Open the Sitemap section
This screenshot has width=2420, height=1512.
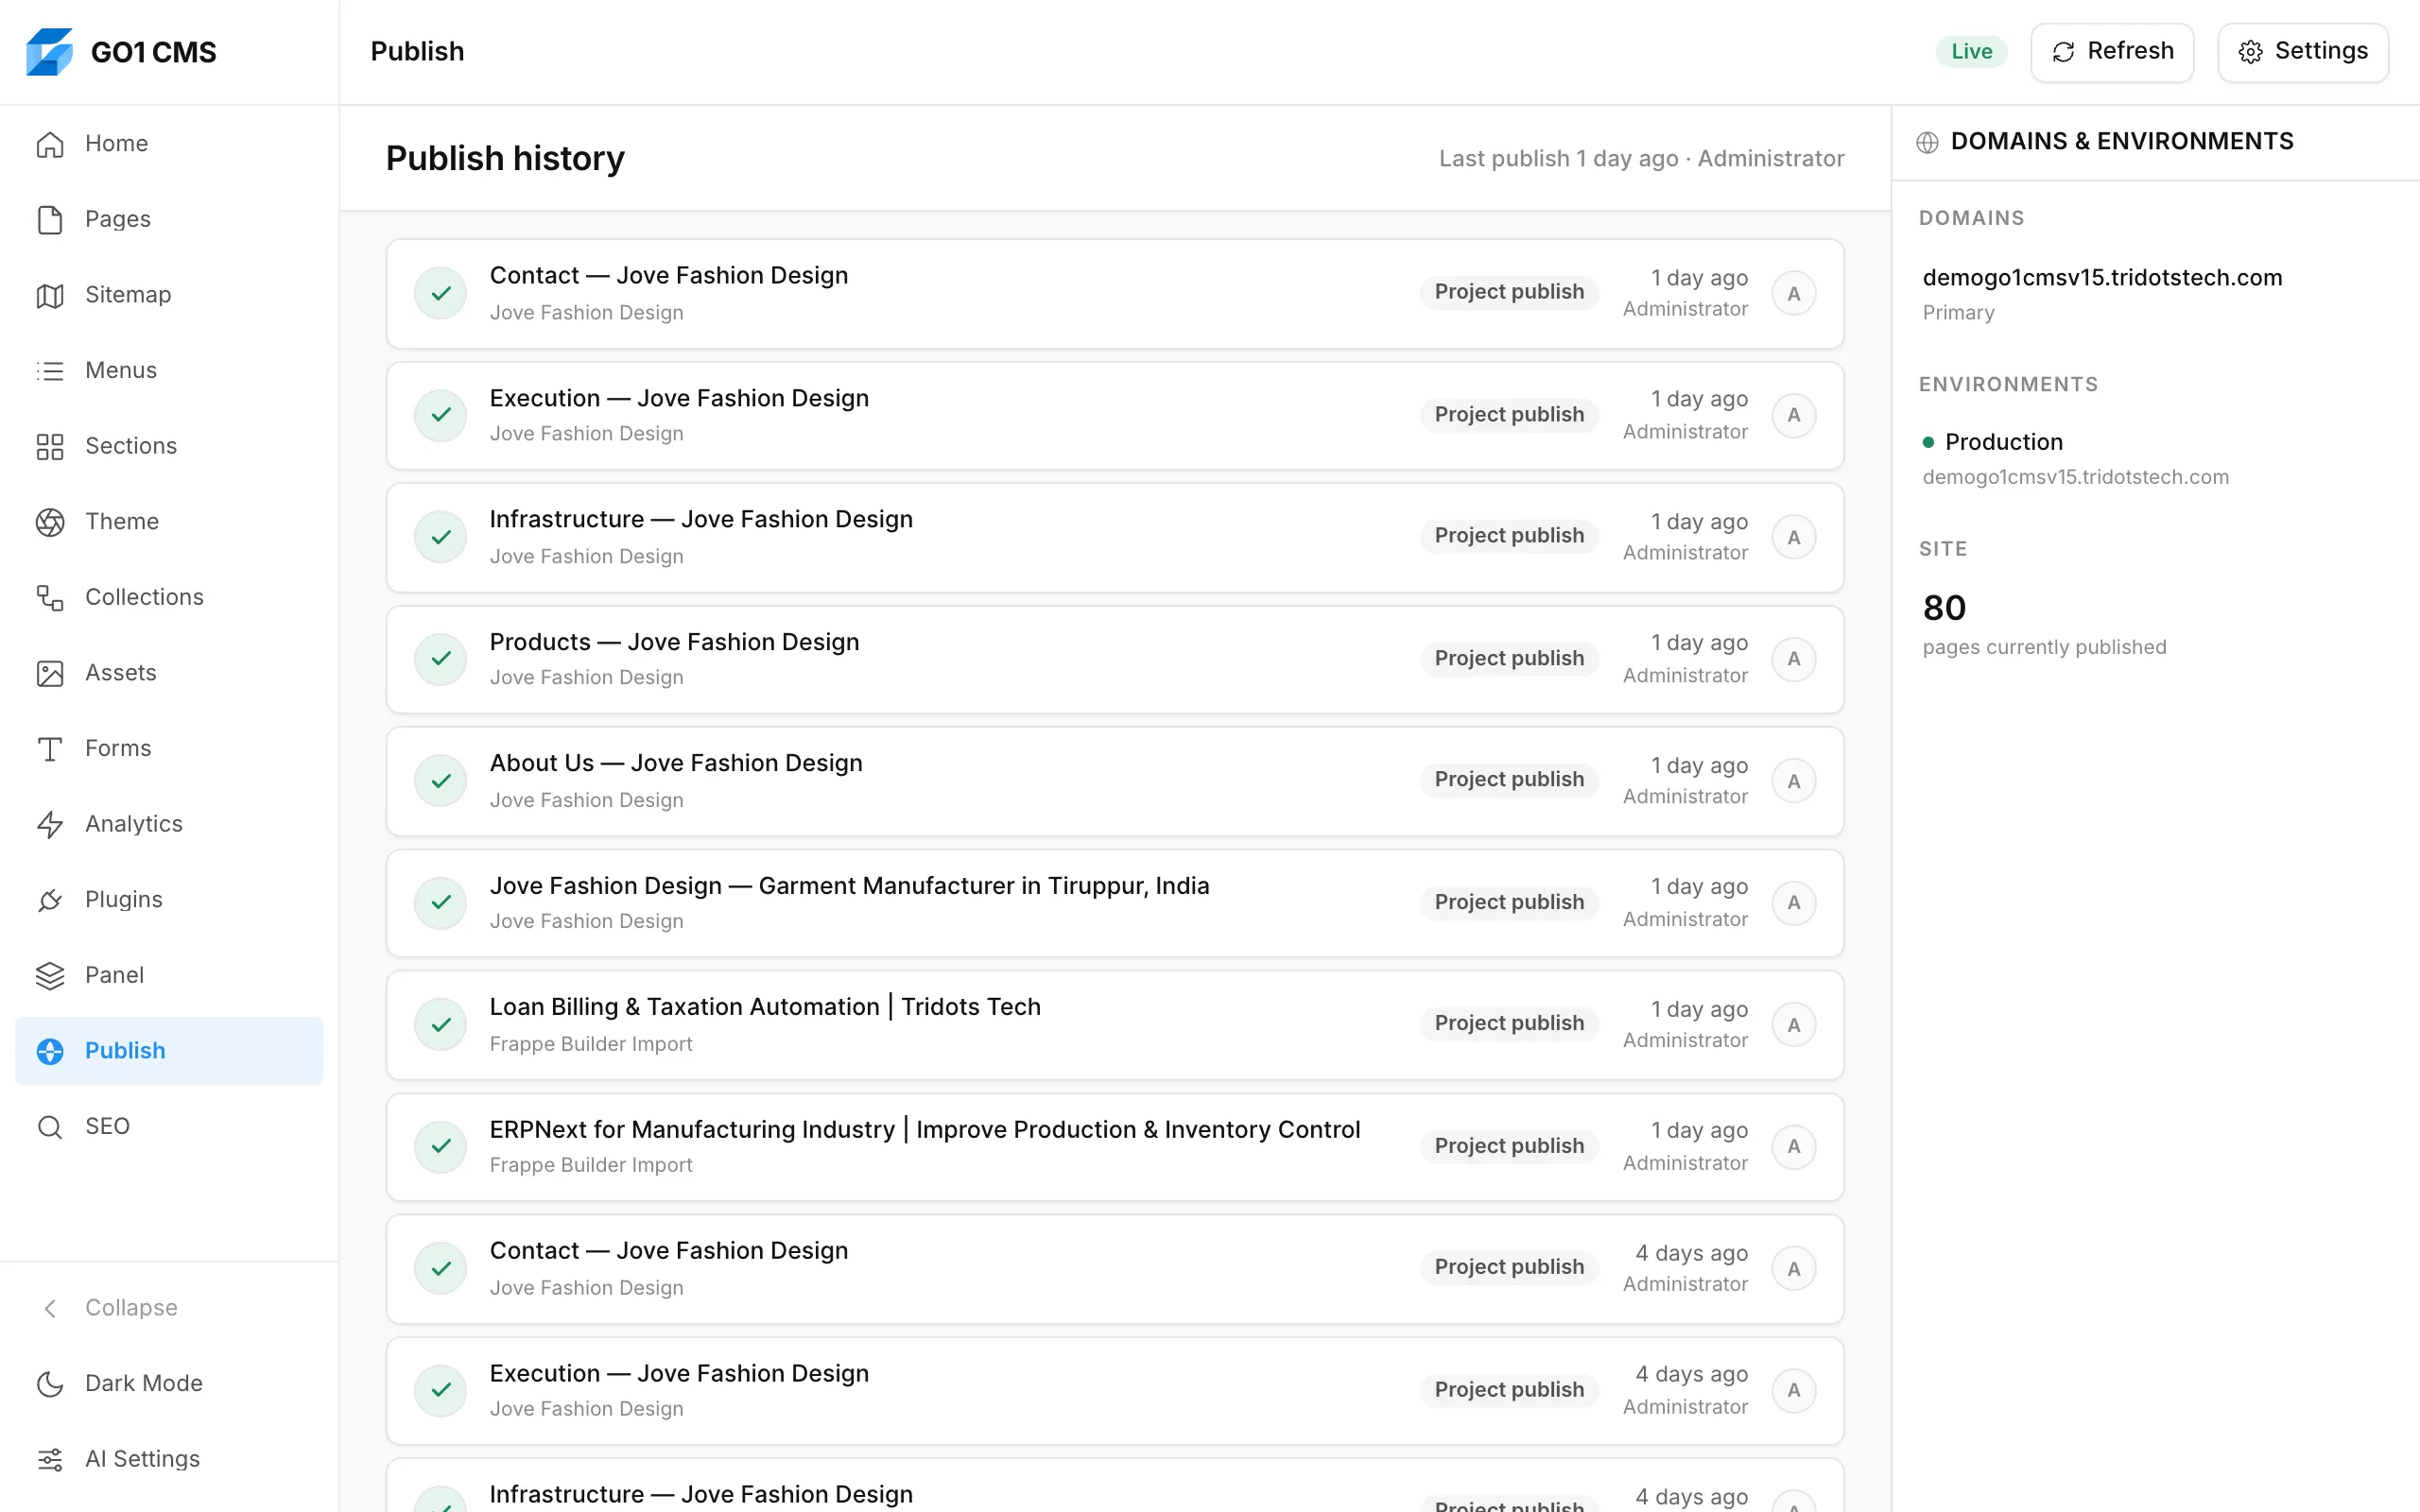169,295
